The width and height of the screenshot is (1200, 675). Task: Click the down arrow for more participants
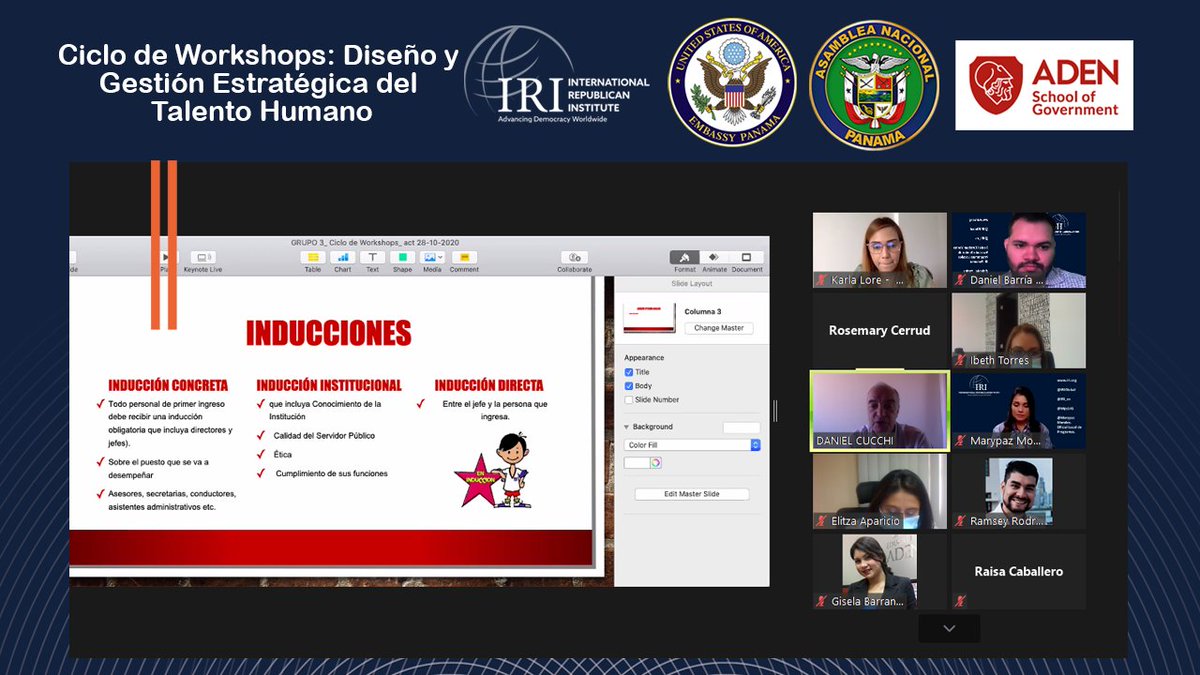(x=949, y=628)
